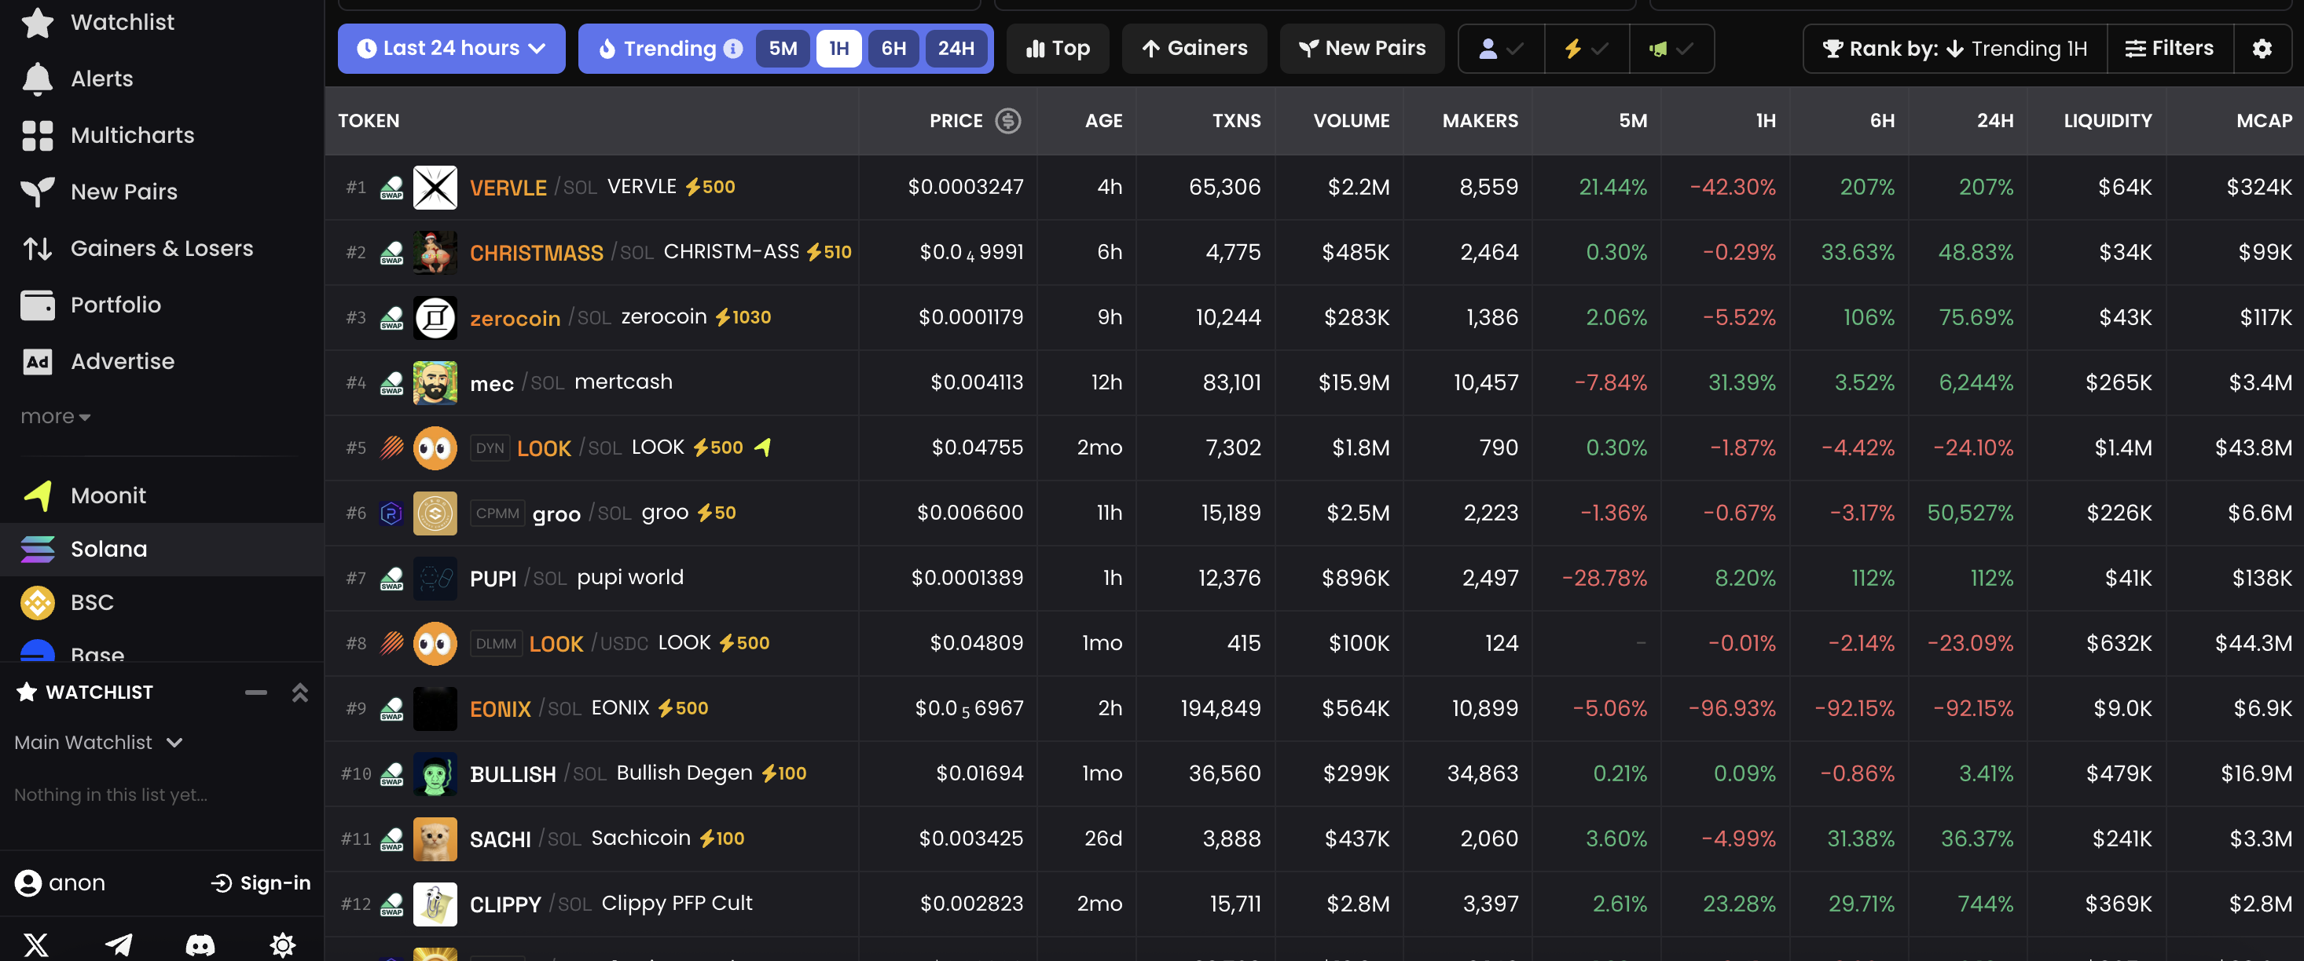The height and width of the screenshot is (961, 2304).
Task: Toggle the profile filter checkbox
Action: (x=1500, y=49)
